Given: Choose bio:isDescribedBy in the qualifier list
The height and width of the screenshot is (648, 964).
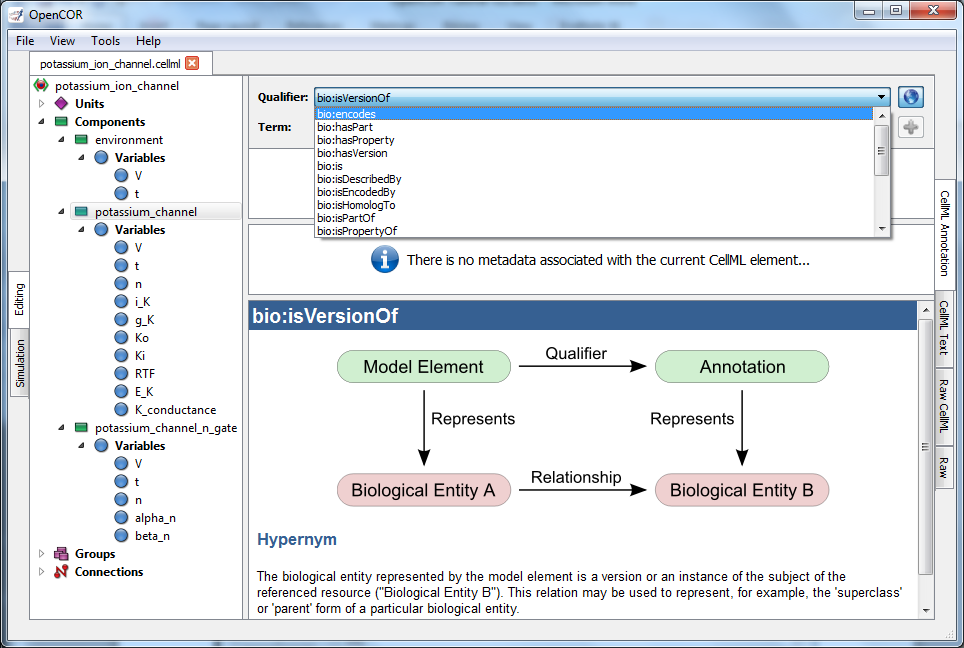Looking at the screenshot, I should click(x=593, y=178).
